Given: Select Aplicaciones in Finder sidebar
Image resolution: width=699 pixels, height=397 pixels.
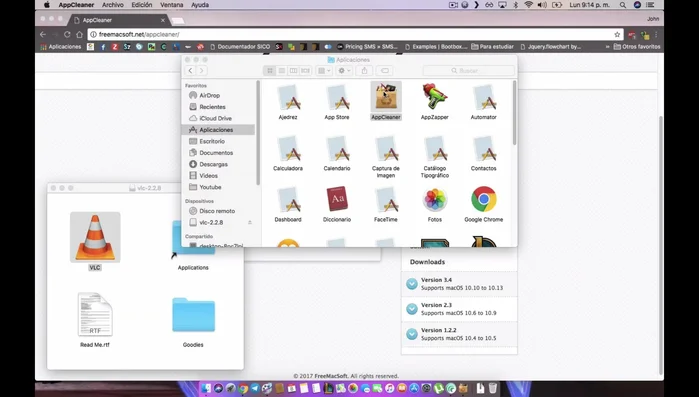Looking at the screenshot, I should click(218, 130).
